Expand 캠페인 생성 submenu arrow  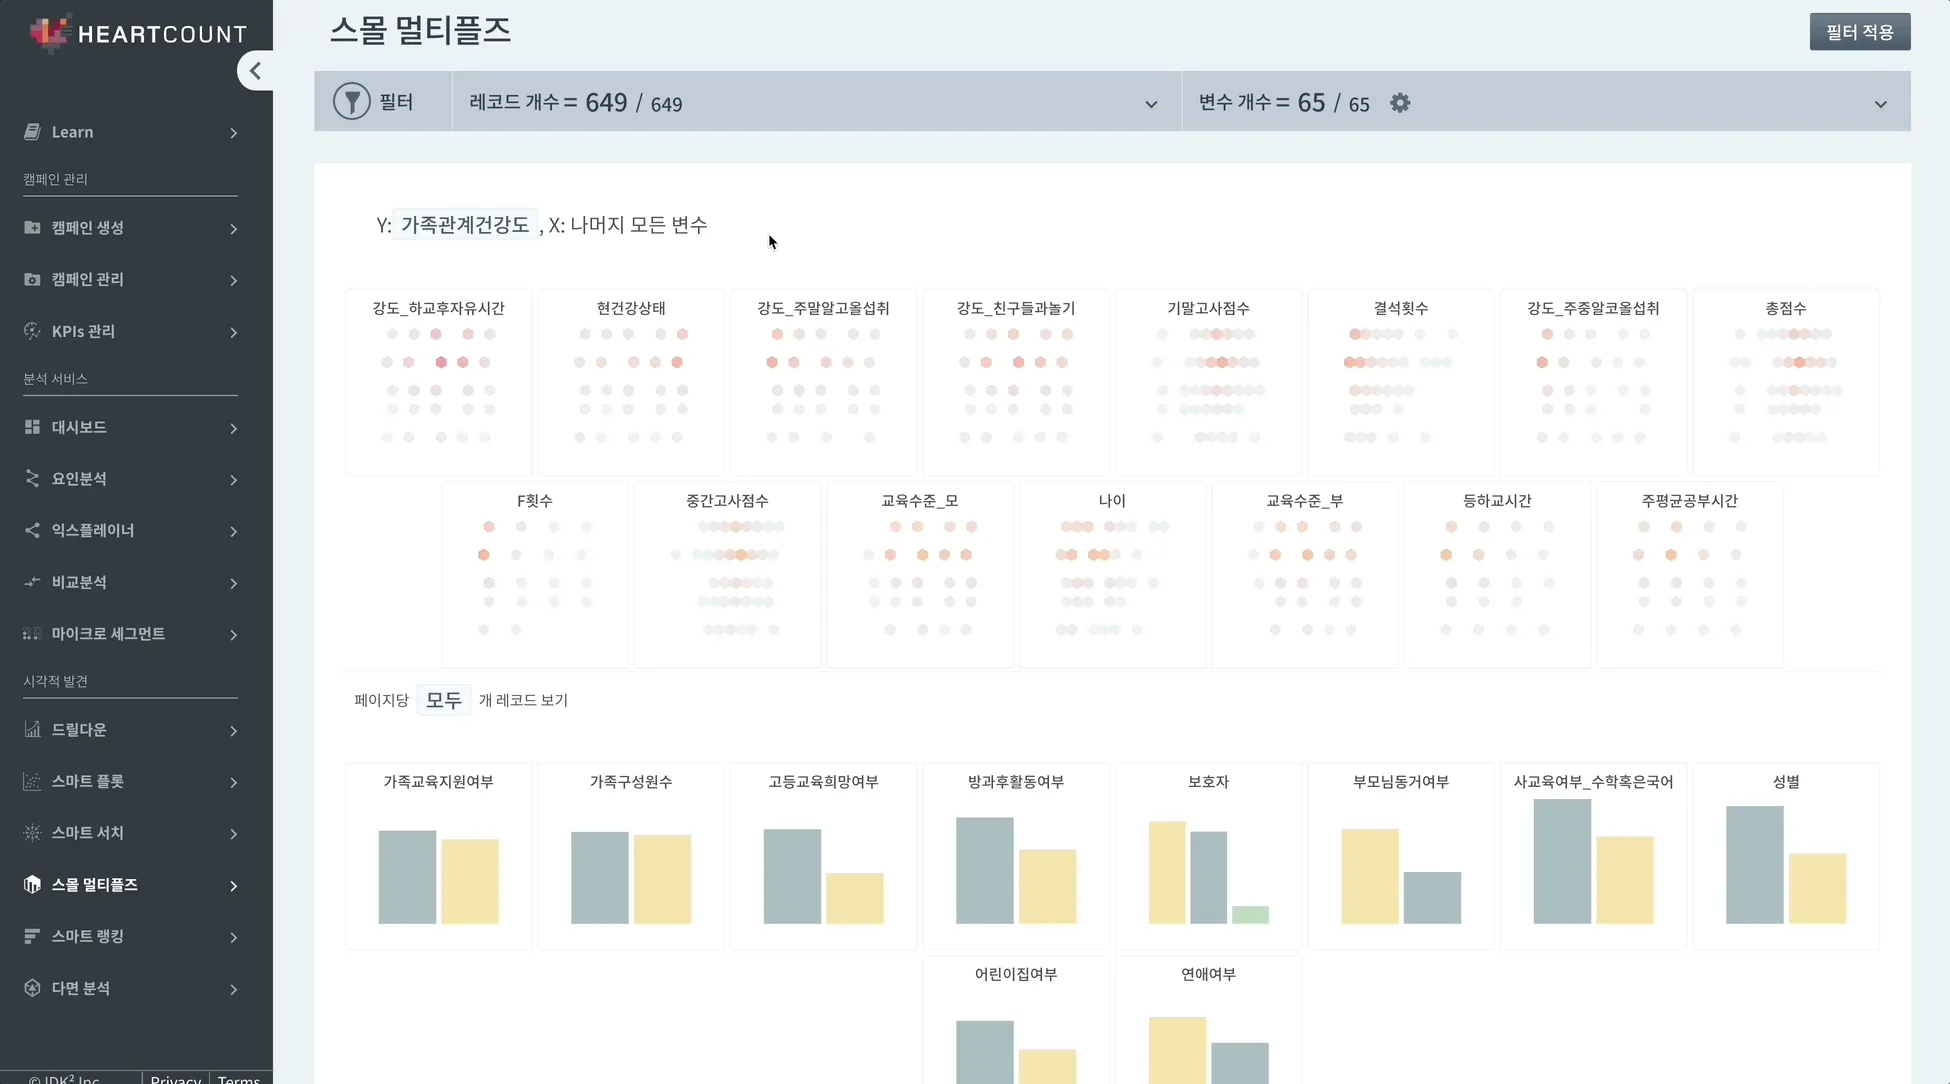[233, 229]
